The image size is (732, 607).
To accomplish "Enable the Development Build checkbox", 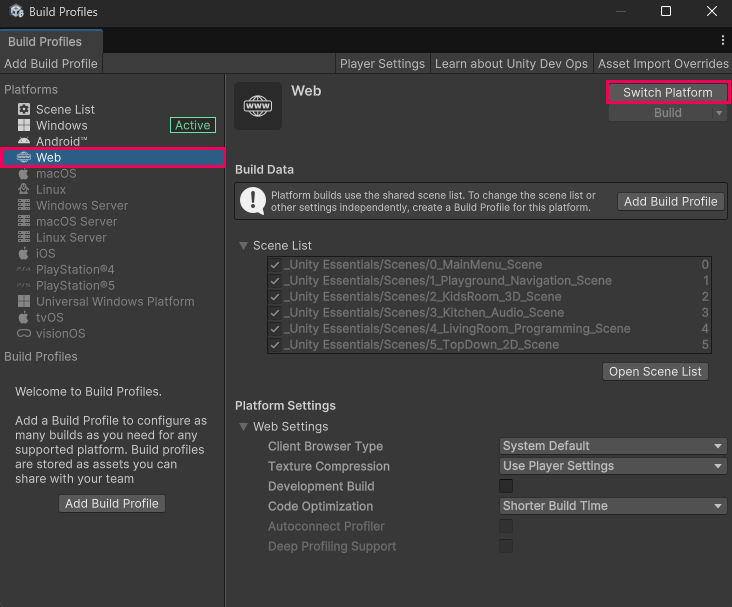I will point(506,486).
